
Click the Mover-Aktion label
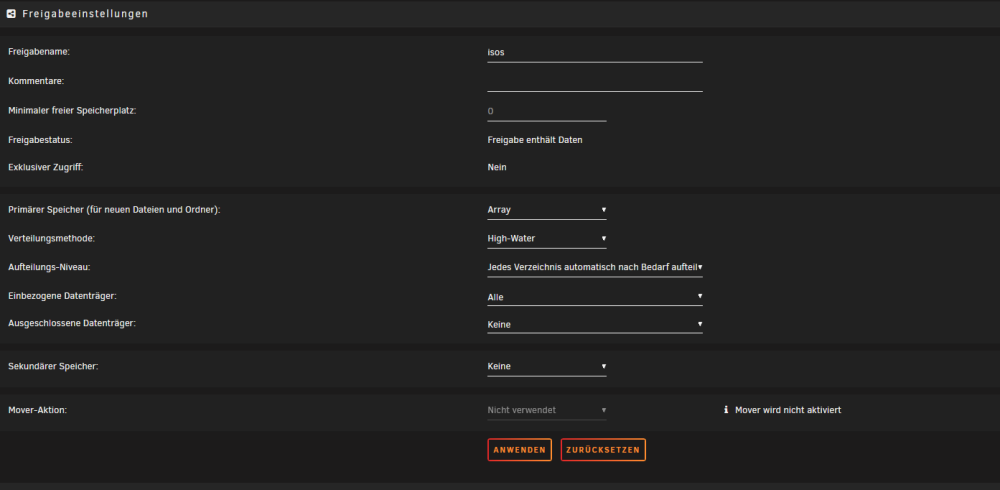point(38,410)
